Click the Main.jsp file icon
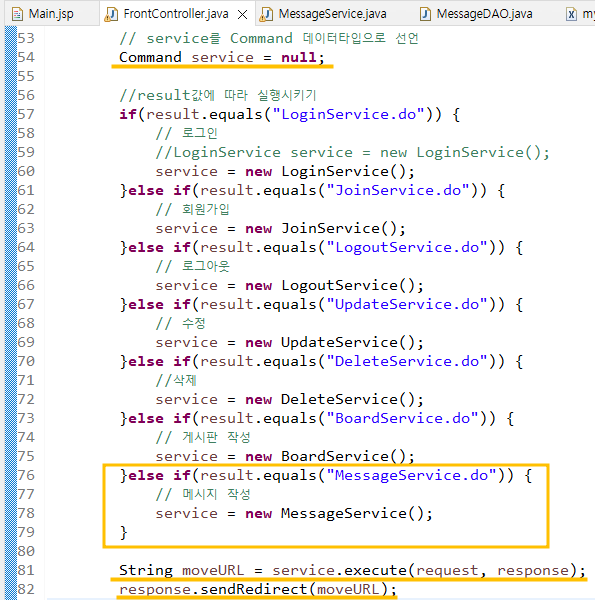 (x=17, y=14)
